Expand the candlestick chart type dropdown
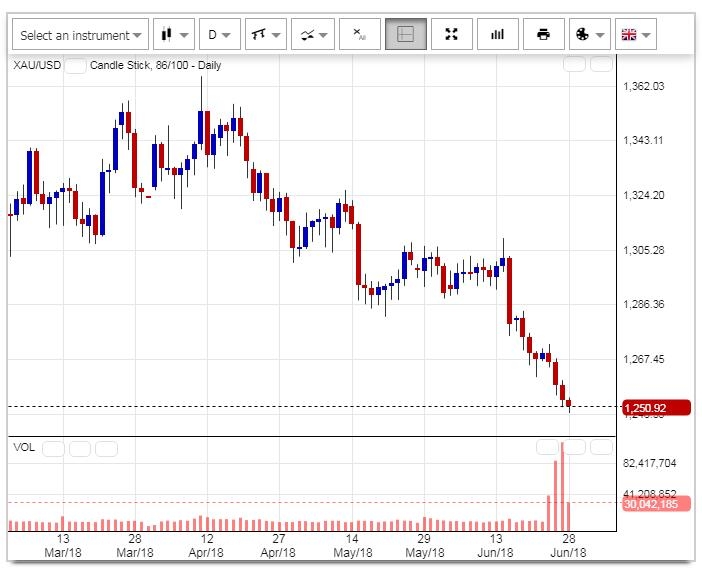 173,35
